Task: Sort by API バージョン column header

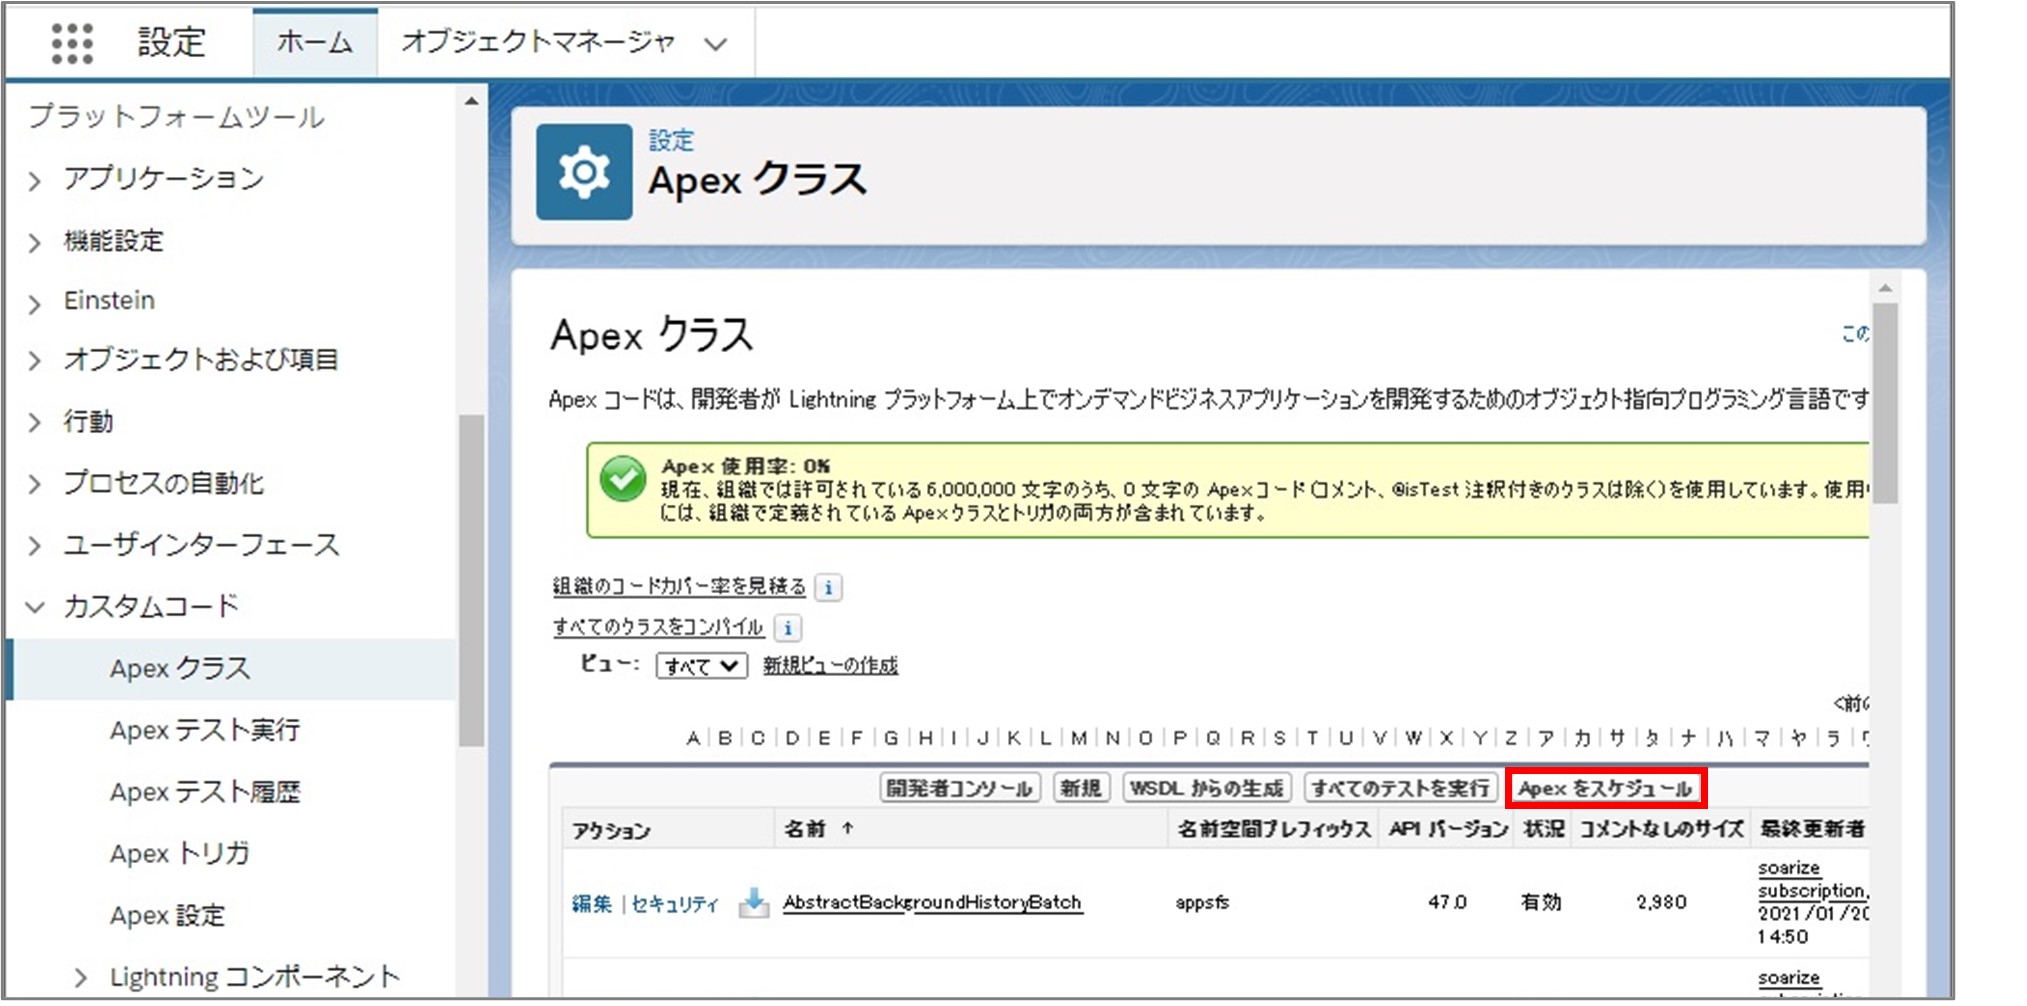Action: click(1448, 829)
